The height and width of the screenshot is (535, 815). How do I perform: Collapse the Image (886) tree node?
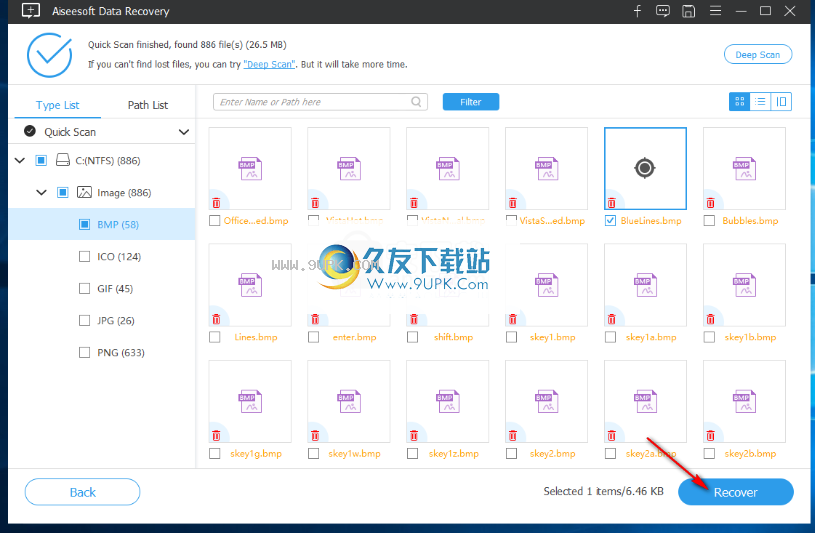click(41, 192)
